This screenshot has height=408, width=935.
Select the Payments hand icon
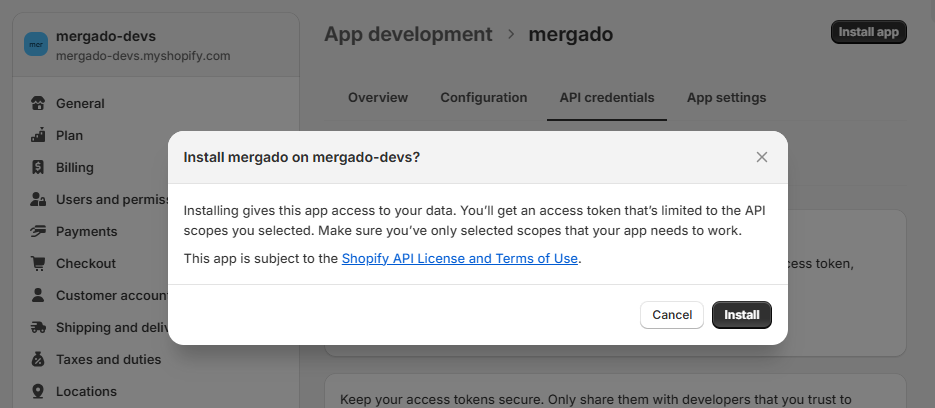click(x=38, y=231)
